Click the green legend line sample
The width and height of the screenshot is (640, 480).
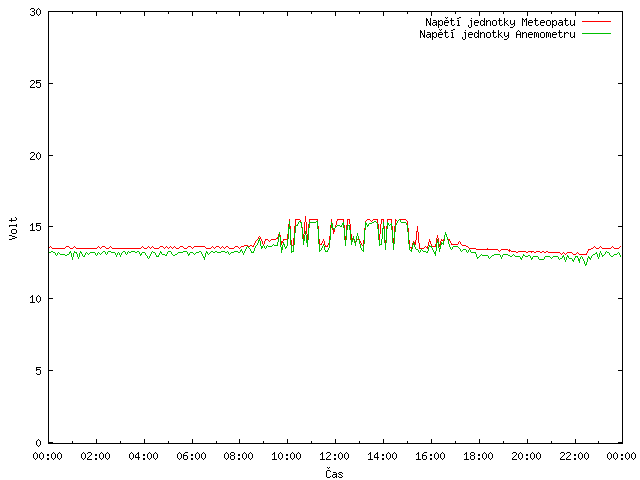coord(596,33)
